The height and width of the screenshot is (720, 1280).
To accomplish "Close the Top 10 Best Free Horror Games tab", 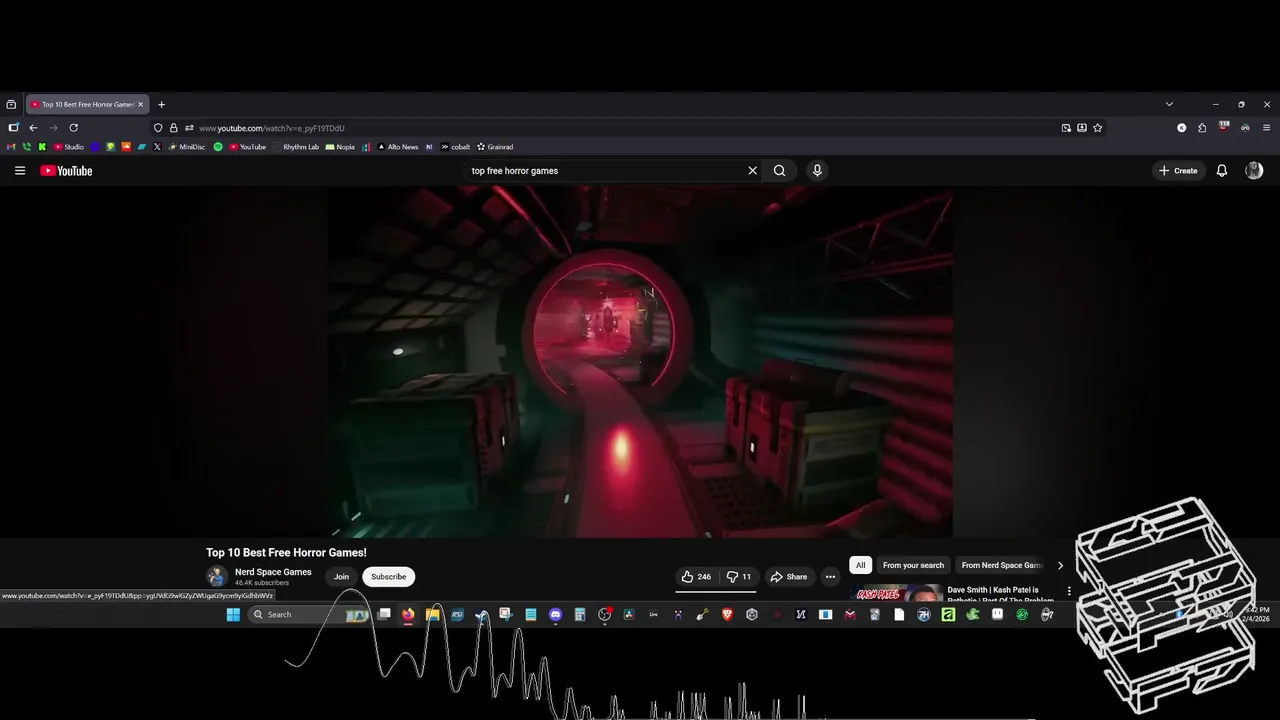I will coord(140,104).
